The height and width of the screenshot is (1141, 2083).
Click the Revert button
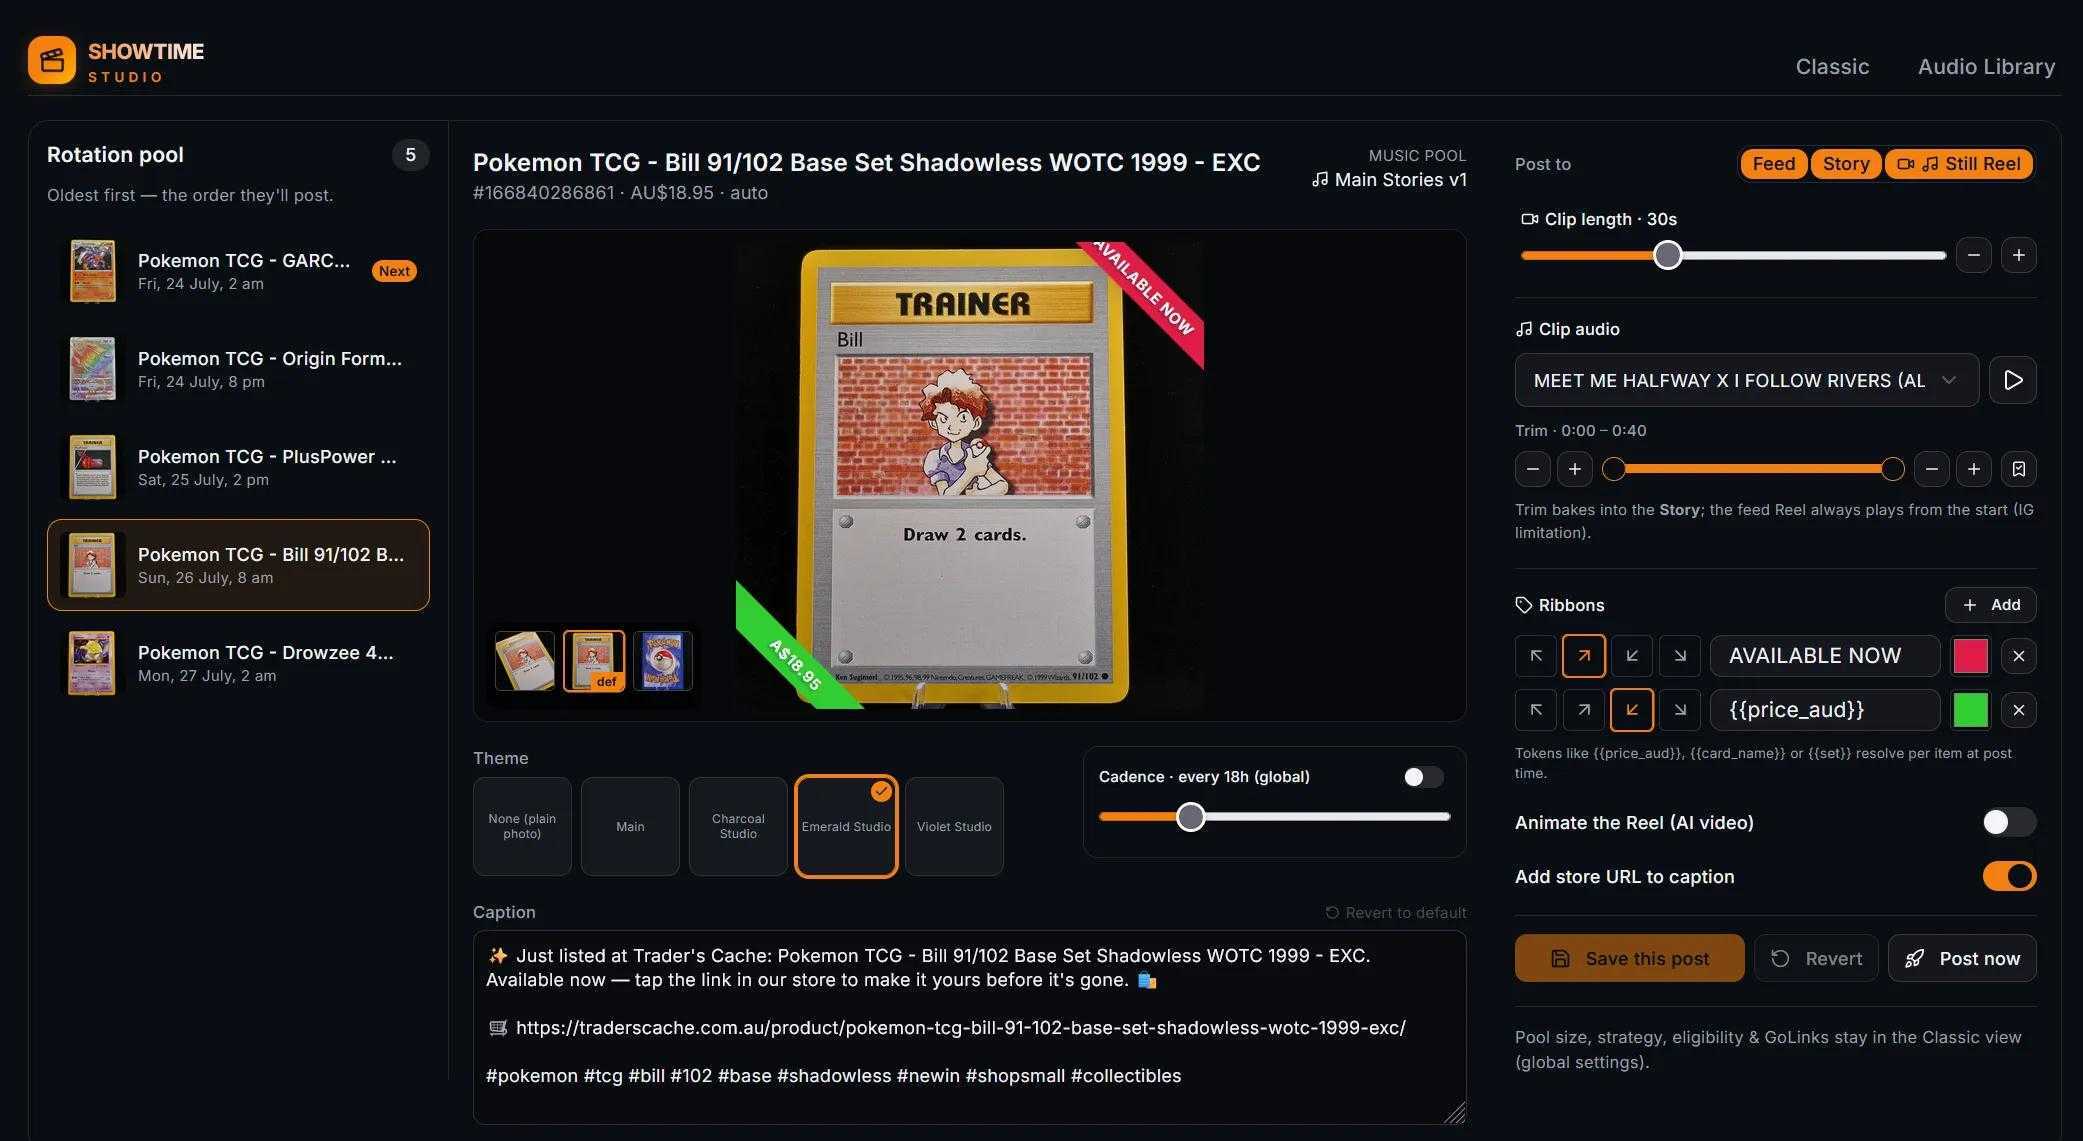(1816, 958)
